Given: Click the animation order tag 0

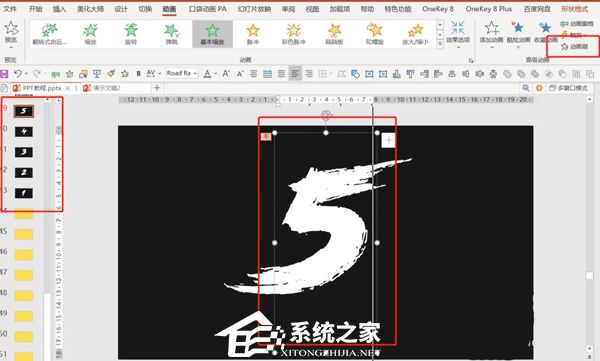Looking at the screenshot, I should pyautogui.click(x=266, y=136).
